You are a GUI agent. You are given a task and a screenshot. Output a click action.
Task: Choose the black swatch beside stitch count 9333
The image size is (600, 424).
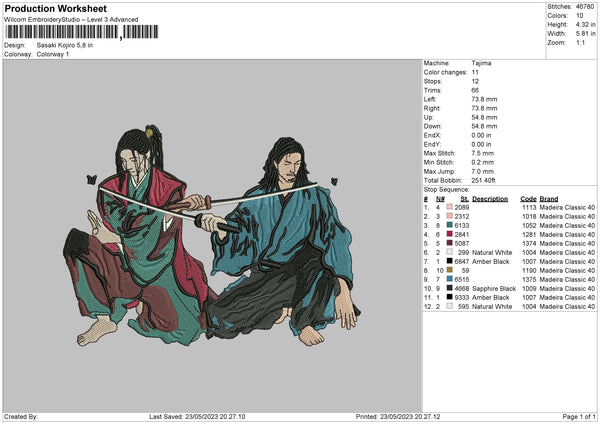point(449,297)
